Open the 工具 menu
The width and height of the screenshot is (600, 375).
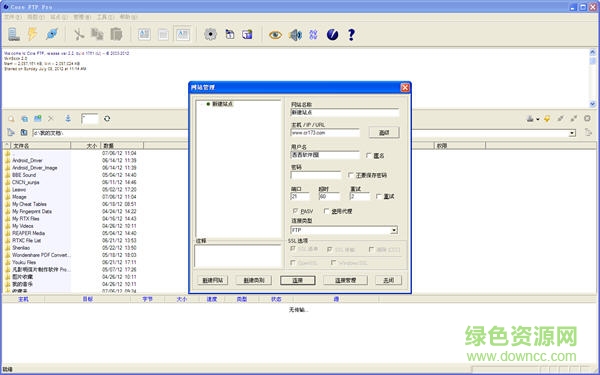(x=105, y=17)
